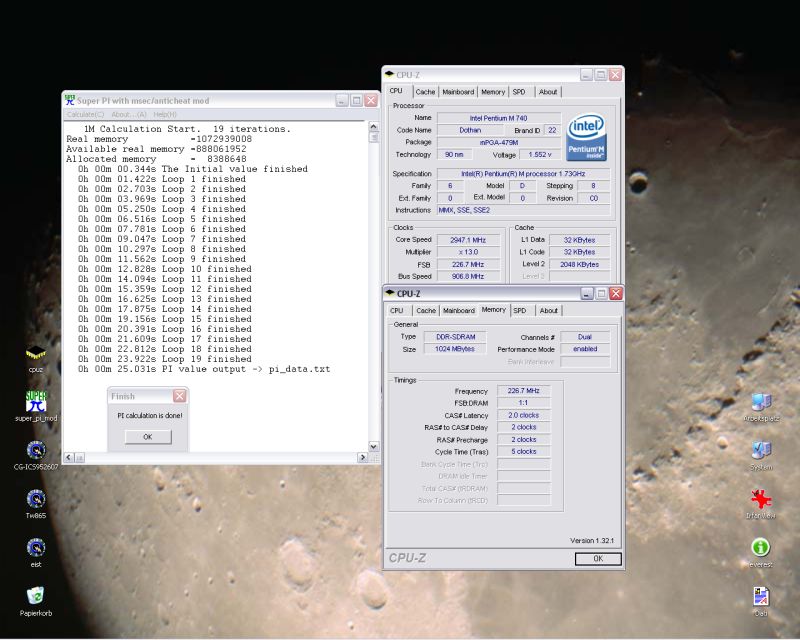This screenshot has width=800, height=640.
Task: Select the System desktop icon
Action: [x=761, y=455]
